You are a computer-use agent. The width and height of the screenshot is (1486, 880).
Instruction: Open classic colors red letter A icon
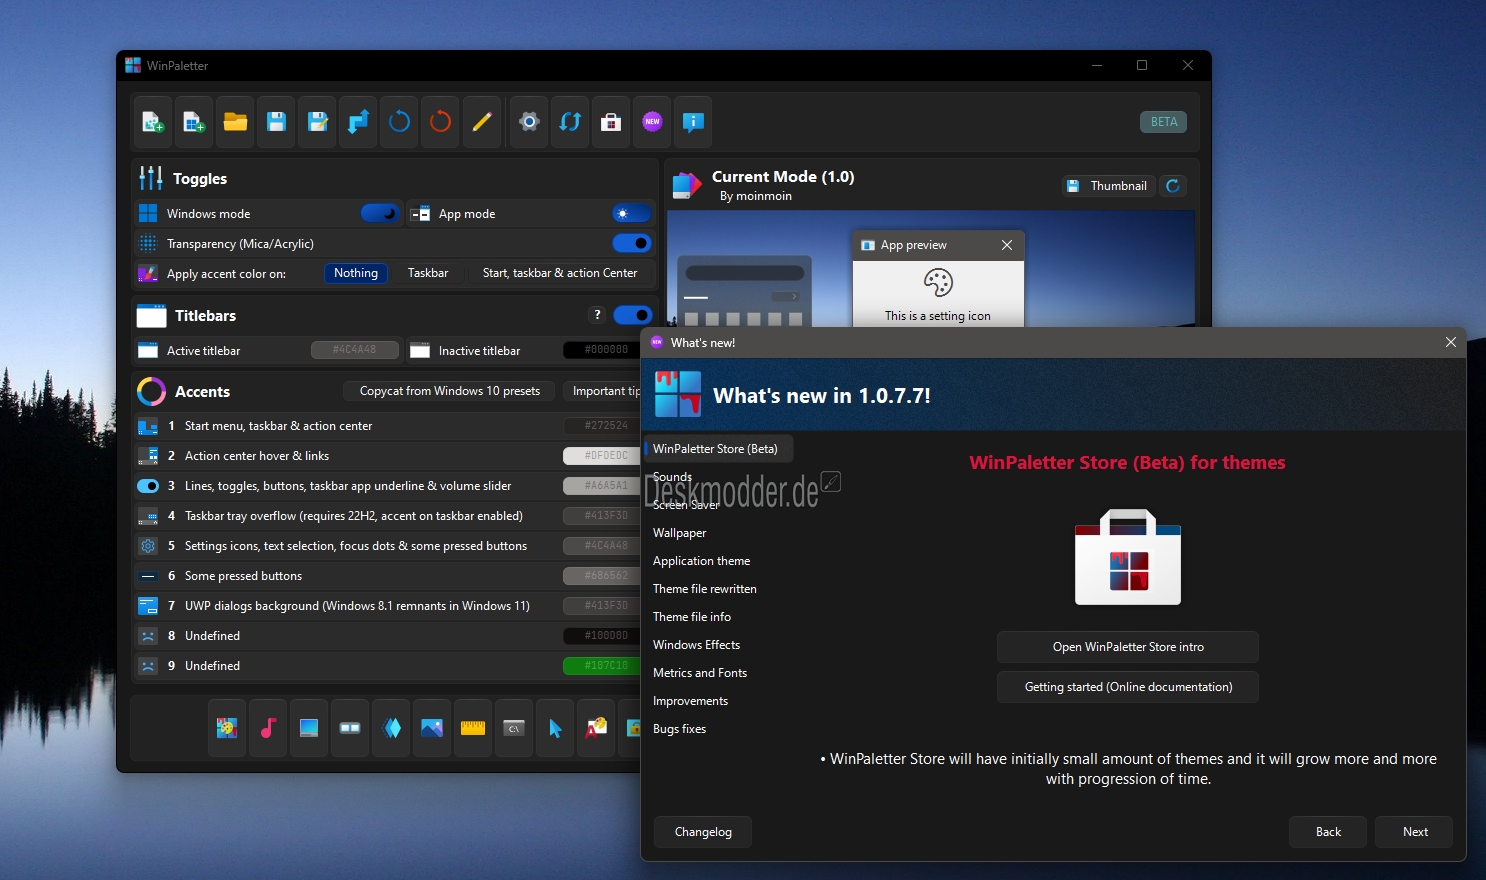point(596,728)
